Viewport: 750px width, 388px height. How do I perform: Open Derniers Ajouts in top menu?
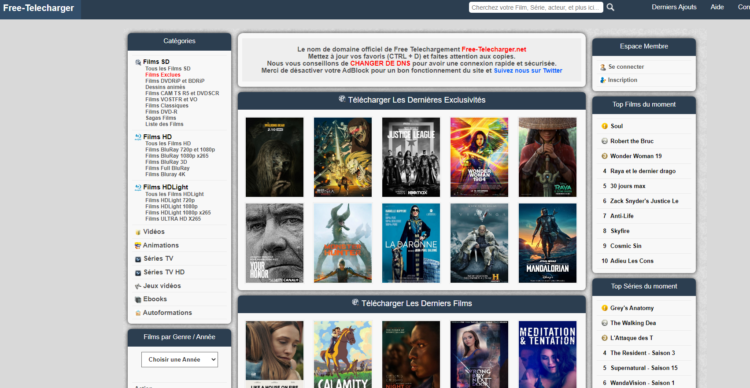(x=674, y=7)
